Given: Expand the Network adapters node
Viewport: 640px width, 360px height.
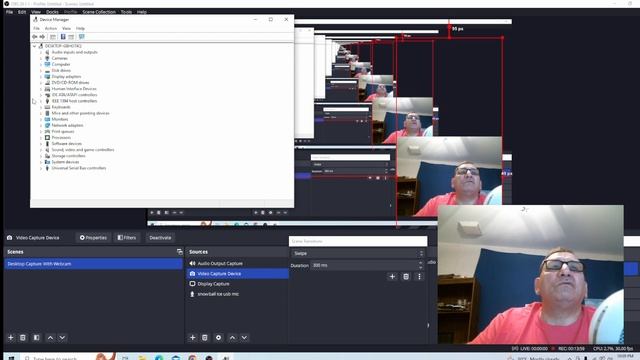Looking at the screenshot, I should [x=41, y=125].
